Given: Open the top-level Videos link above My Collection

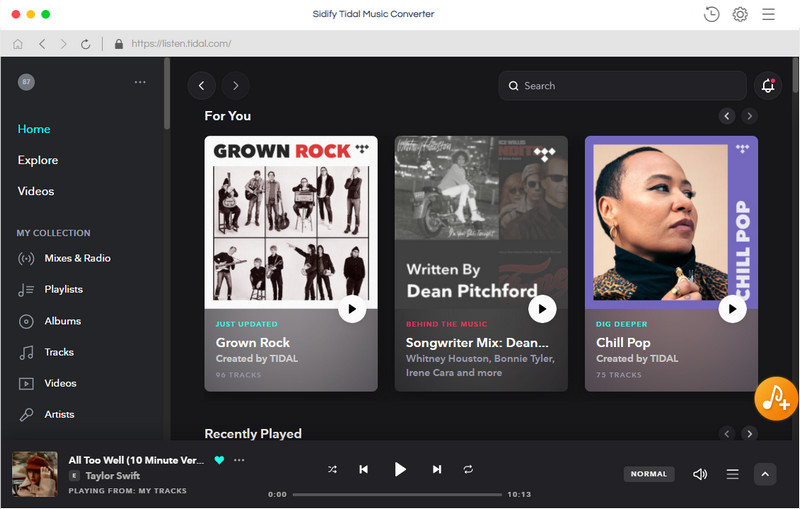Looking at the screenshot, I should (36, 191).
